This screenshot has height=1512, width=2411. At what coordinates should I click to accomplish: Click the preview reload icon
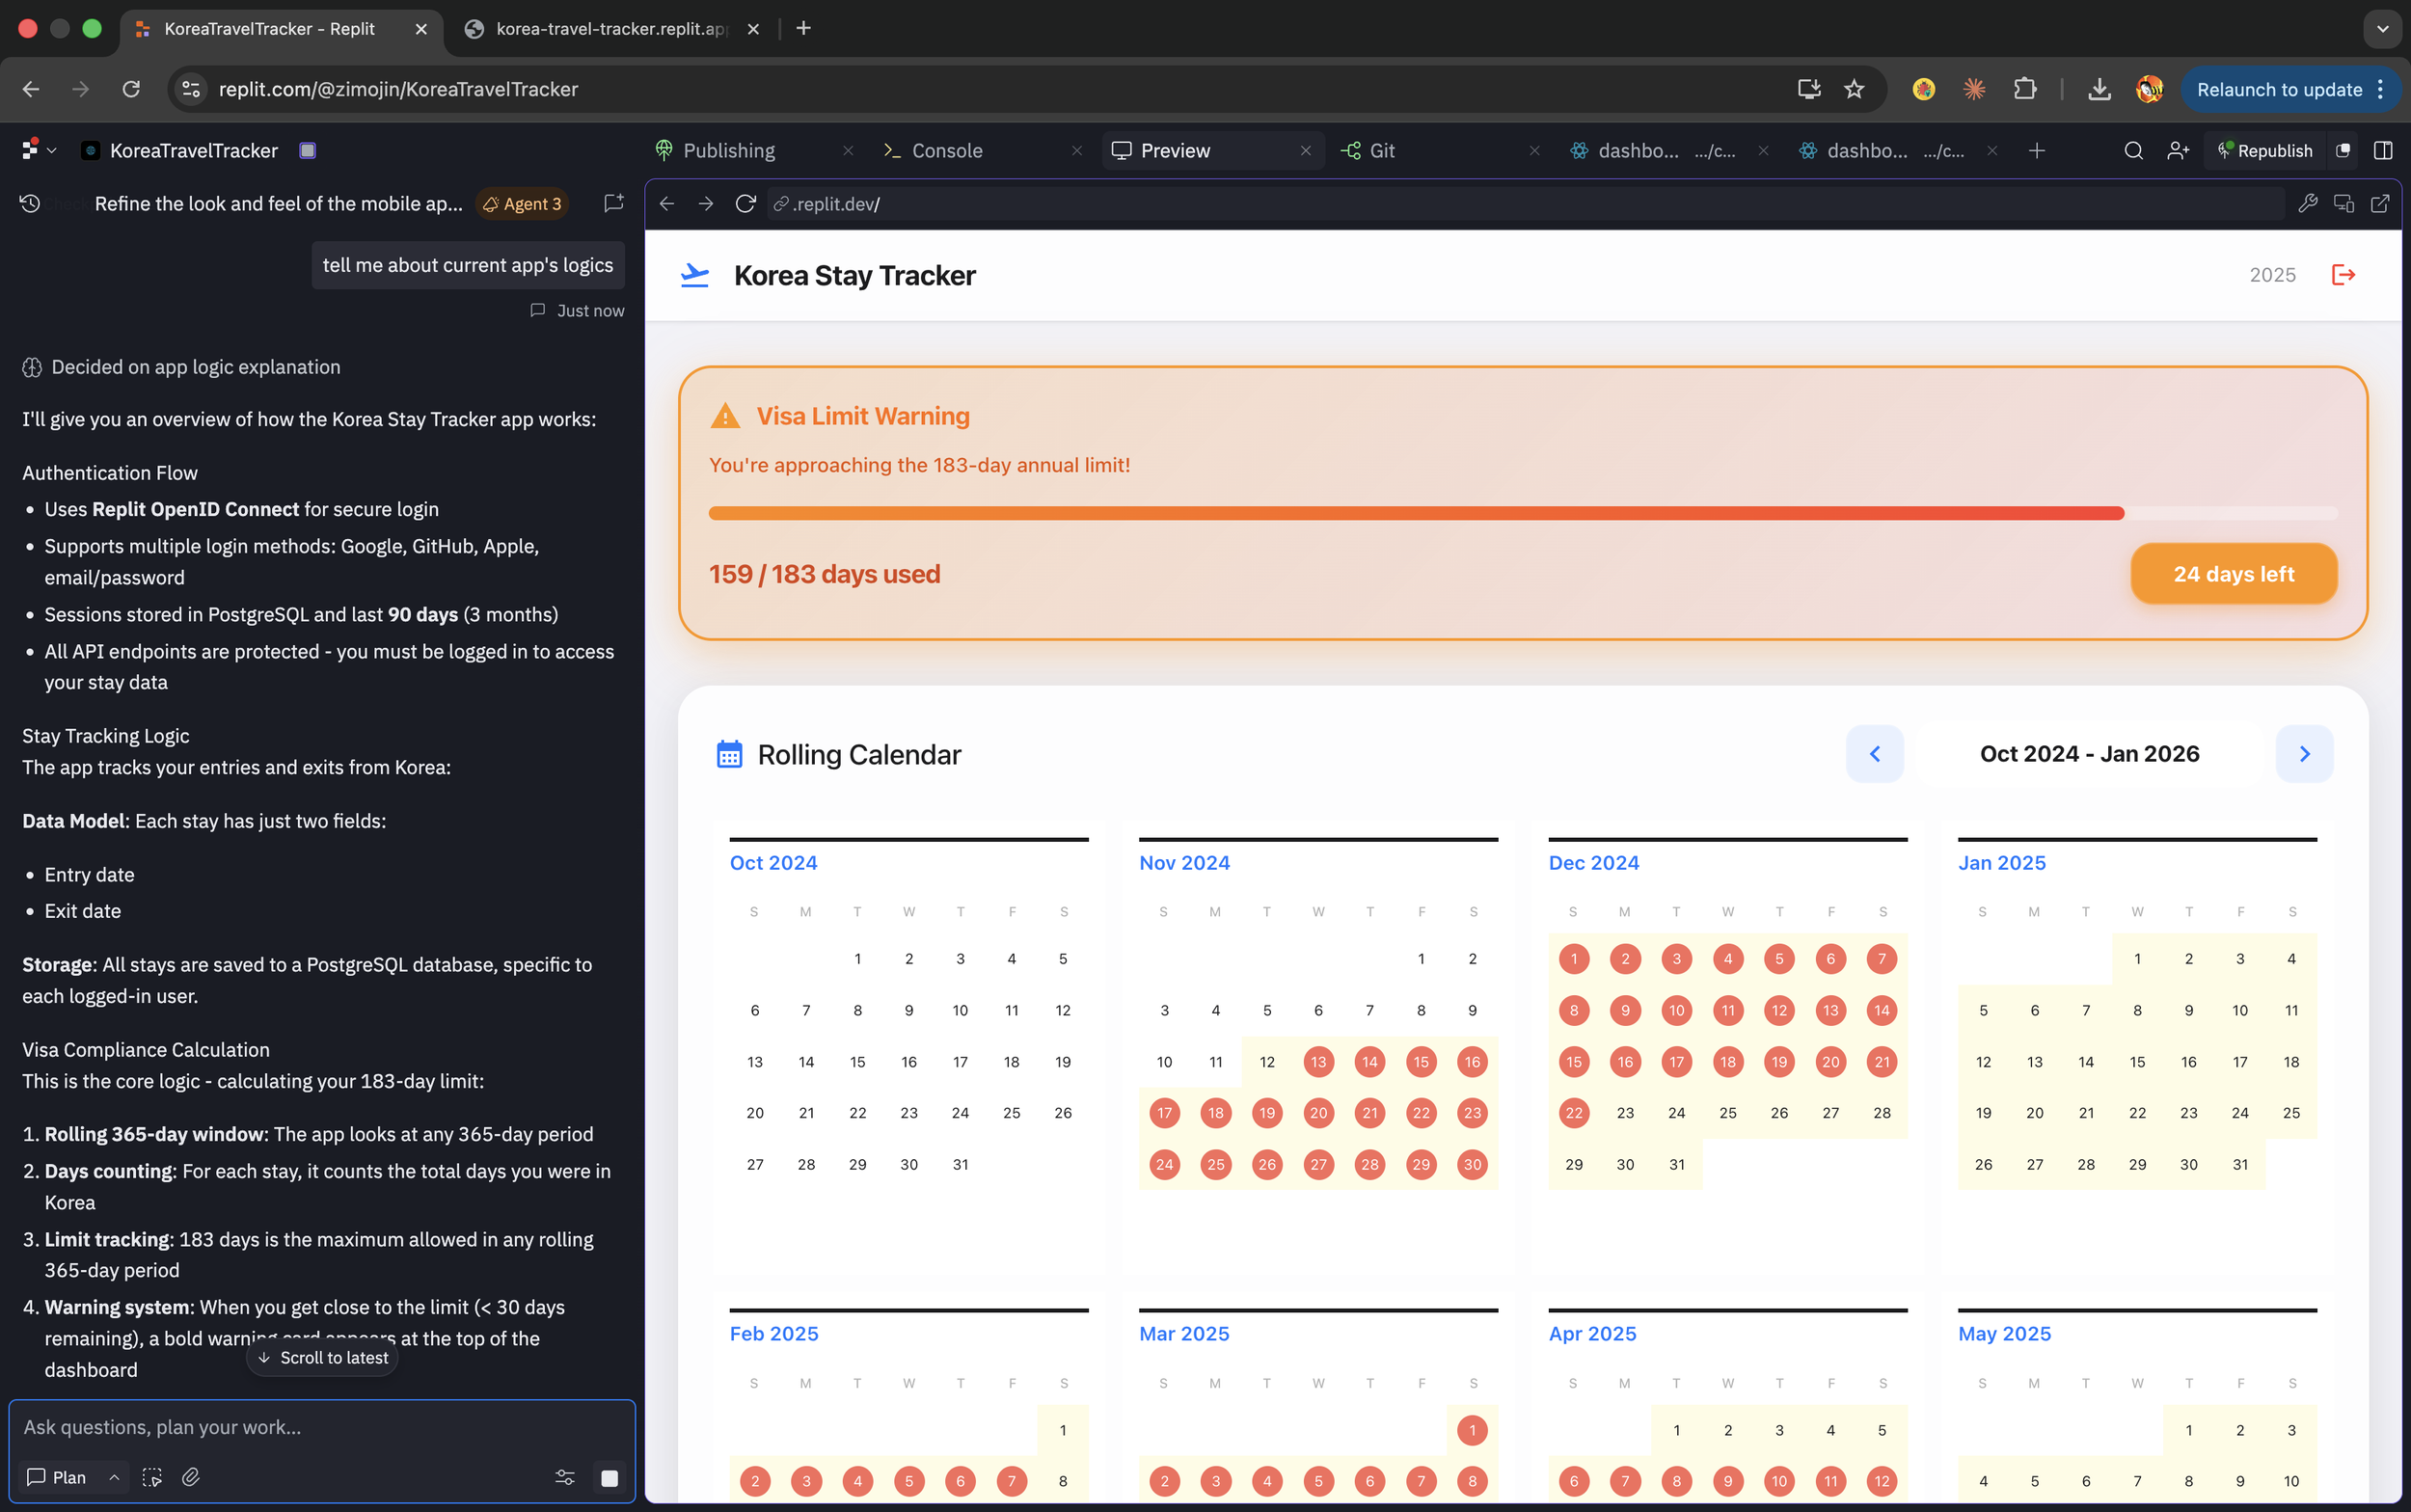pyautogui.click(x=745, y=204)
